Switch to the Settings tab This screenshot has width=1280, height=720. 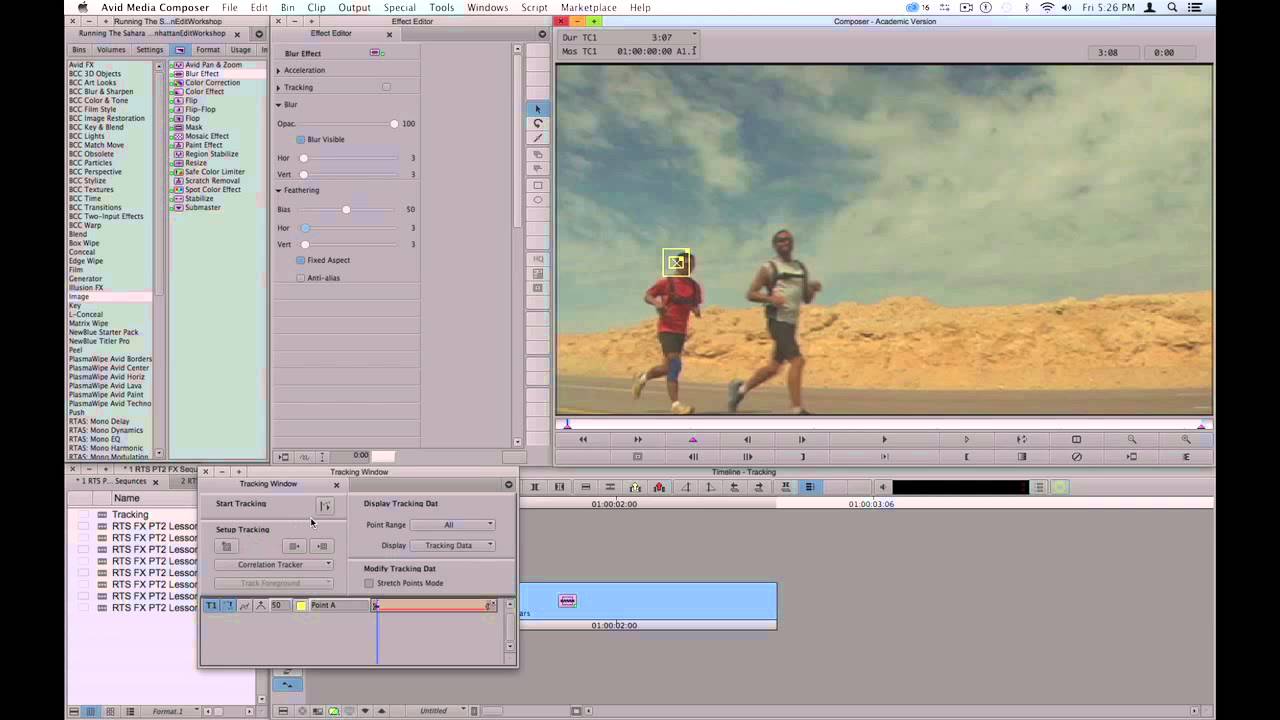click(x=150, y=50)
